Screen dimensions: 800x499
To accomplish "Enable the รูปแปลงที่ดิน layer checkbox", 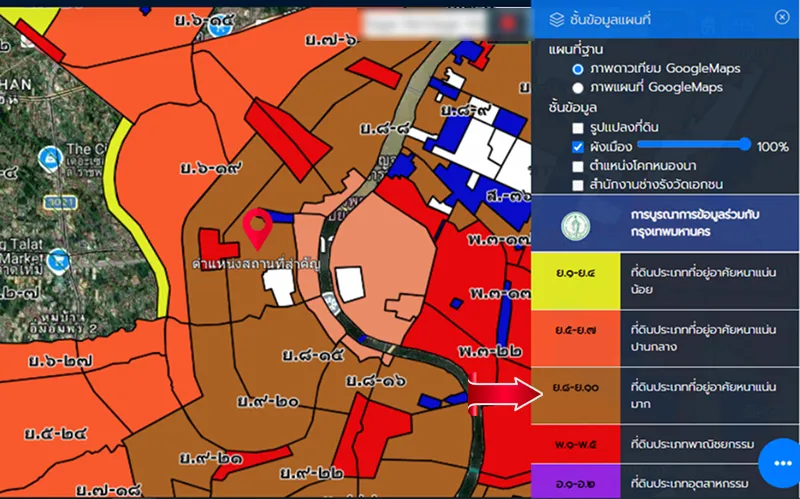I will point(578,128).
